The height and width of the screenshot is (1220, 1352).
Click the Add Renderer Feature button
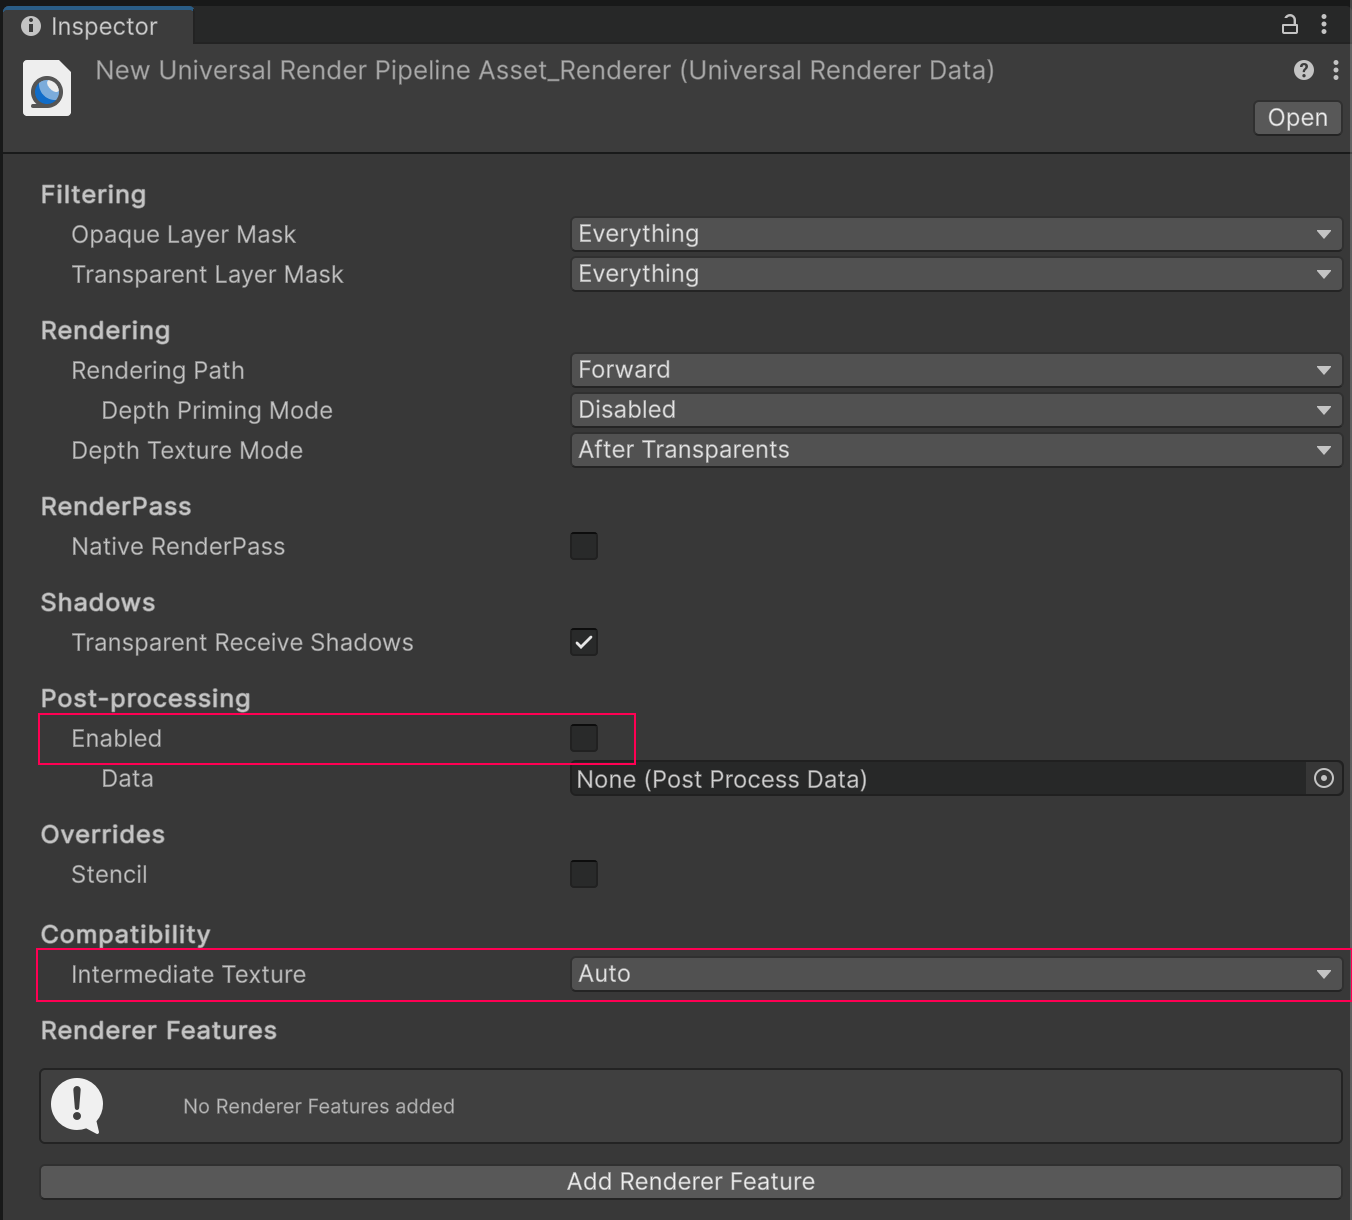tap(690, 1181)
